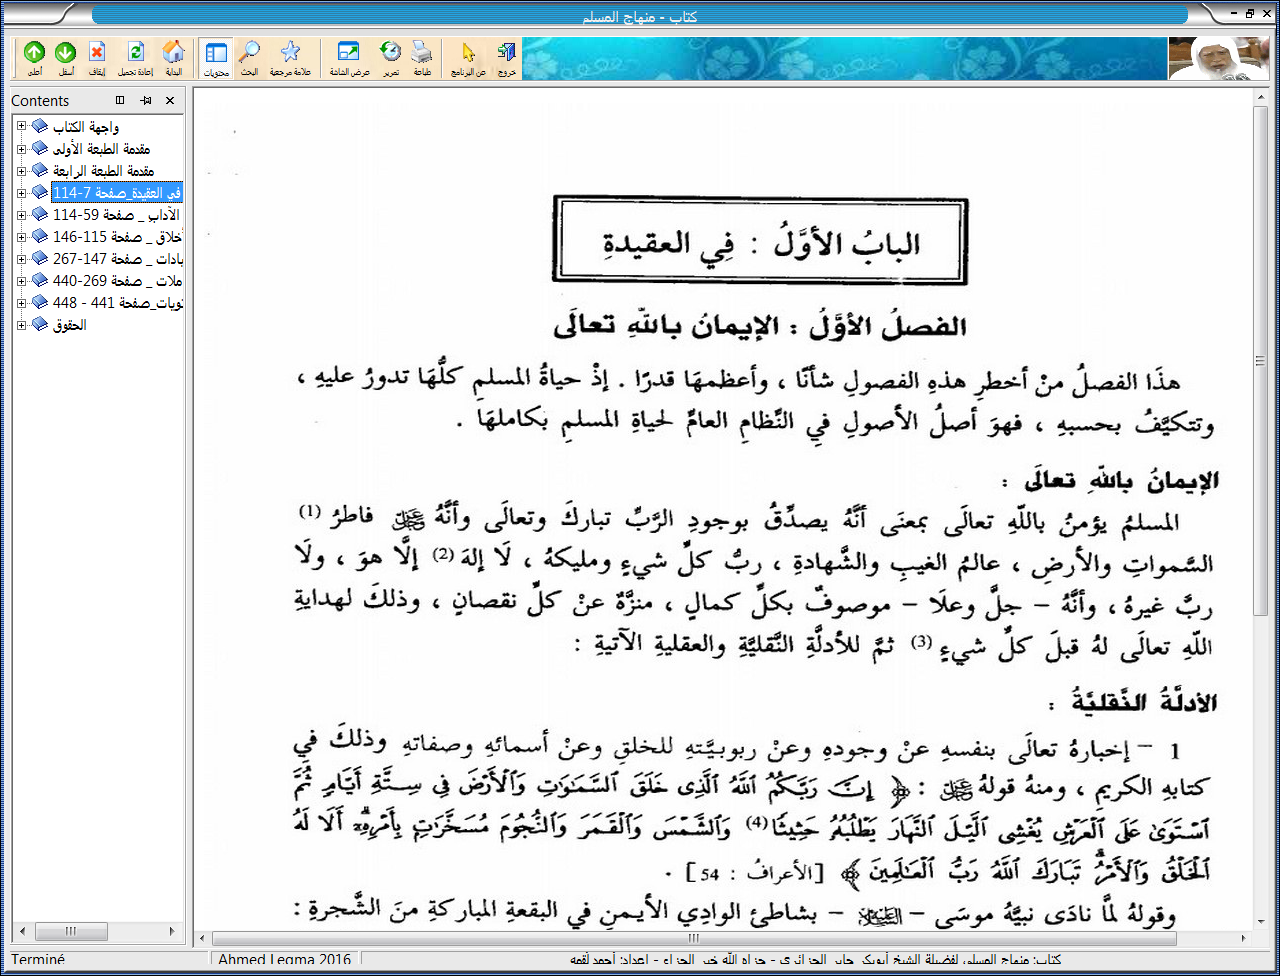1280x976 pixels.
Task: Select the chapter for pages 441 - 448
Action: click(x=116, y=302)
